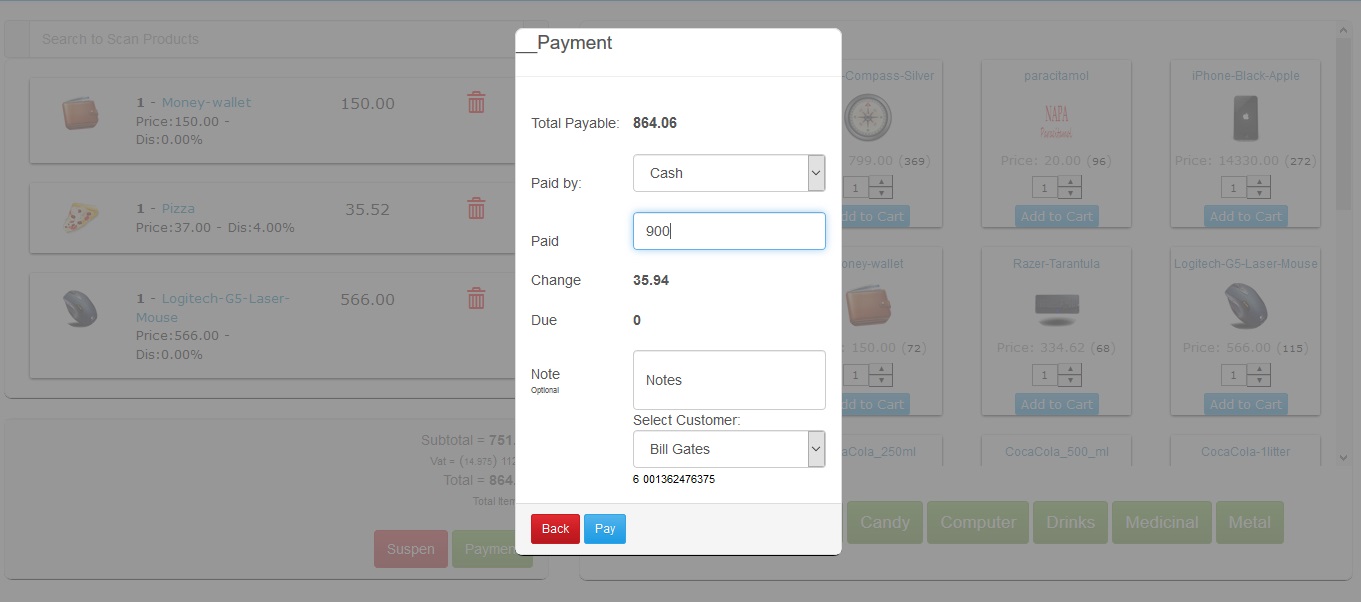Image resolution: width=1361 pixels, height=602 pixels.
Task: Click inside the Paid amount field
Action: (728, 231)
